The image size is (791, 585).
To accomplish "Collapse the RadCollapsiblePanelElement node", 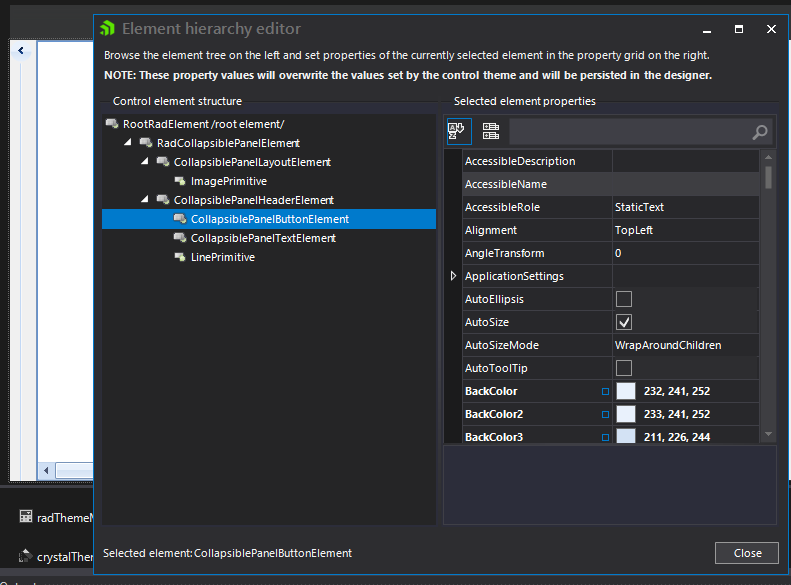I will (128, 143).
